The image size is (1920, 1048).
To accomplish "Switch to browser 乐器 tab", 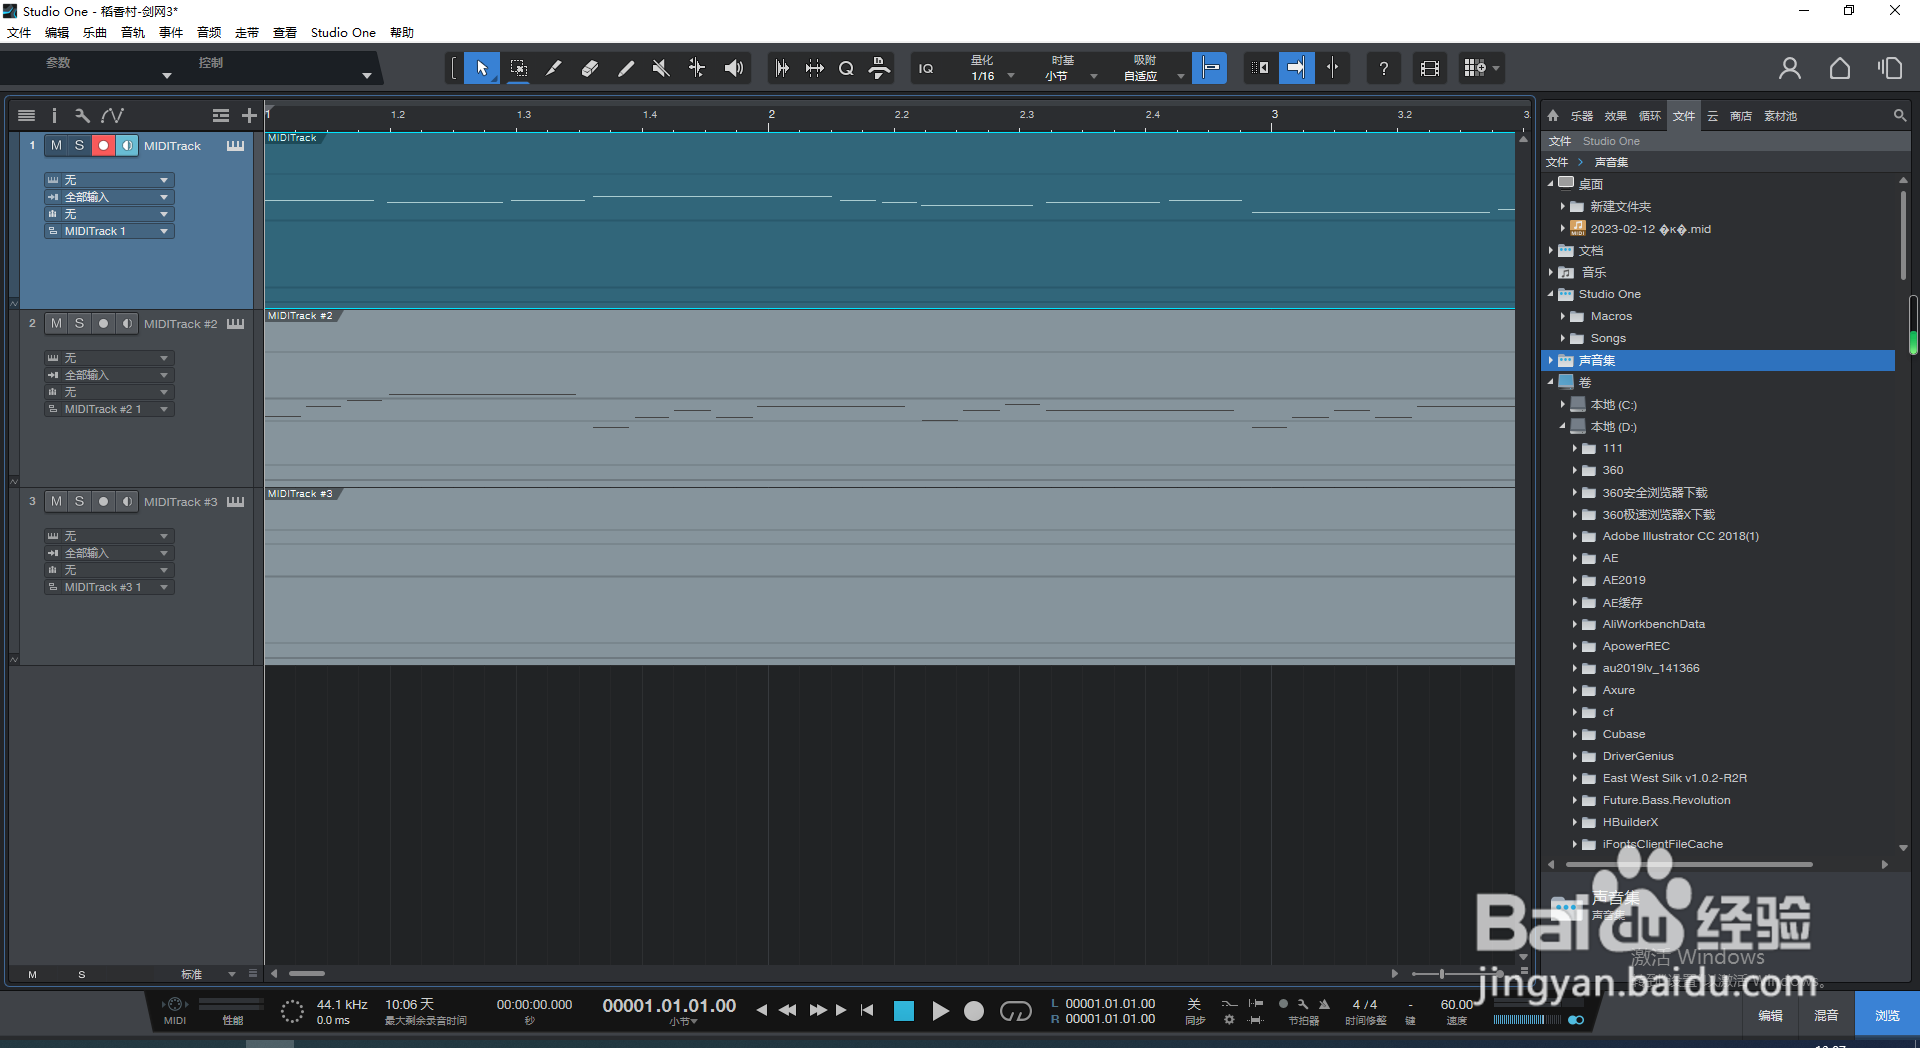I will click(x=1581, y=116).
